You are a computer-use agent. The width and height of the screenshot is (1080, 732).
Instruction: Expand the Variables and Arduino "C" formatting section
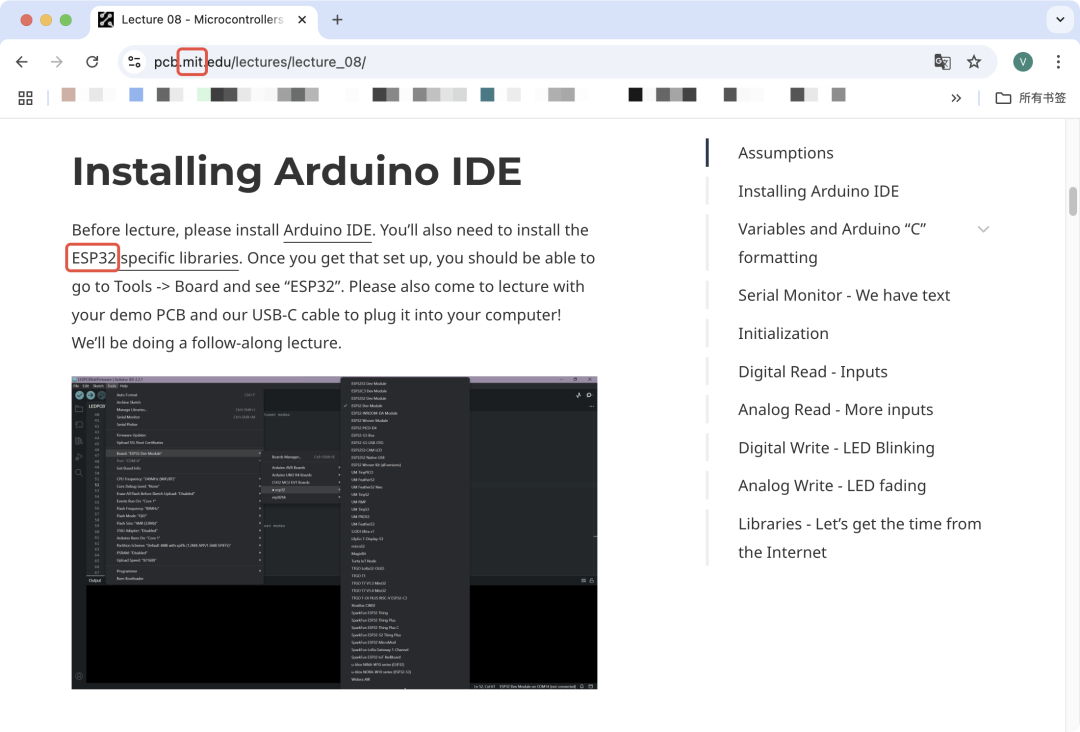click(x=983, y=229)
